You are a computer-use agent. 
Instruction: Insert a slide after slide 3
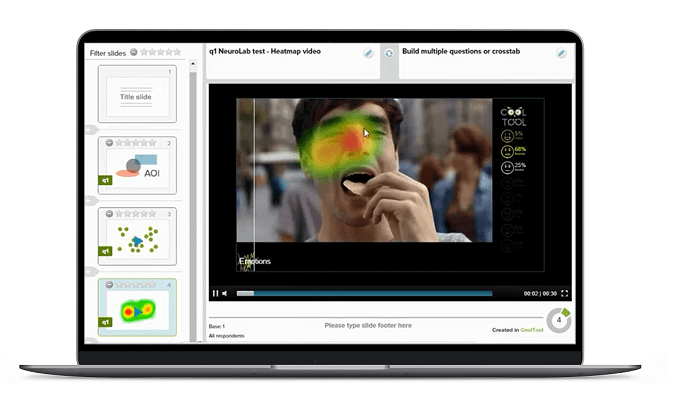tap(91, 271)
